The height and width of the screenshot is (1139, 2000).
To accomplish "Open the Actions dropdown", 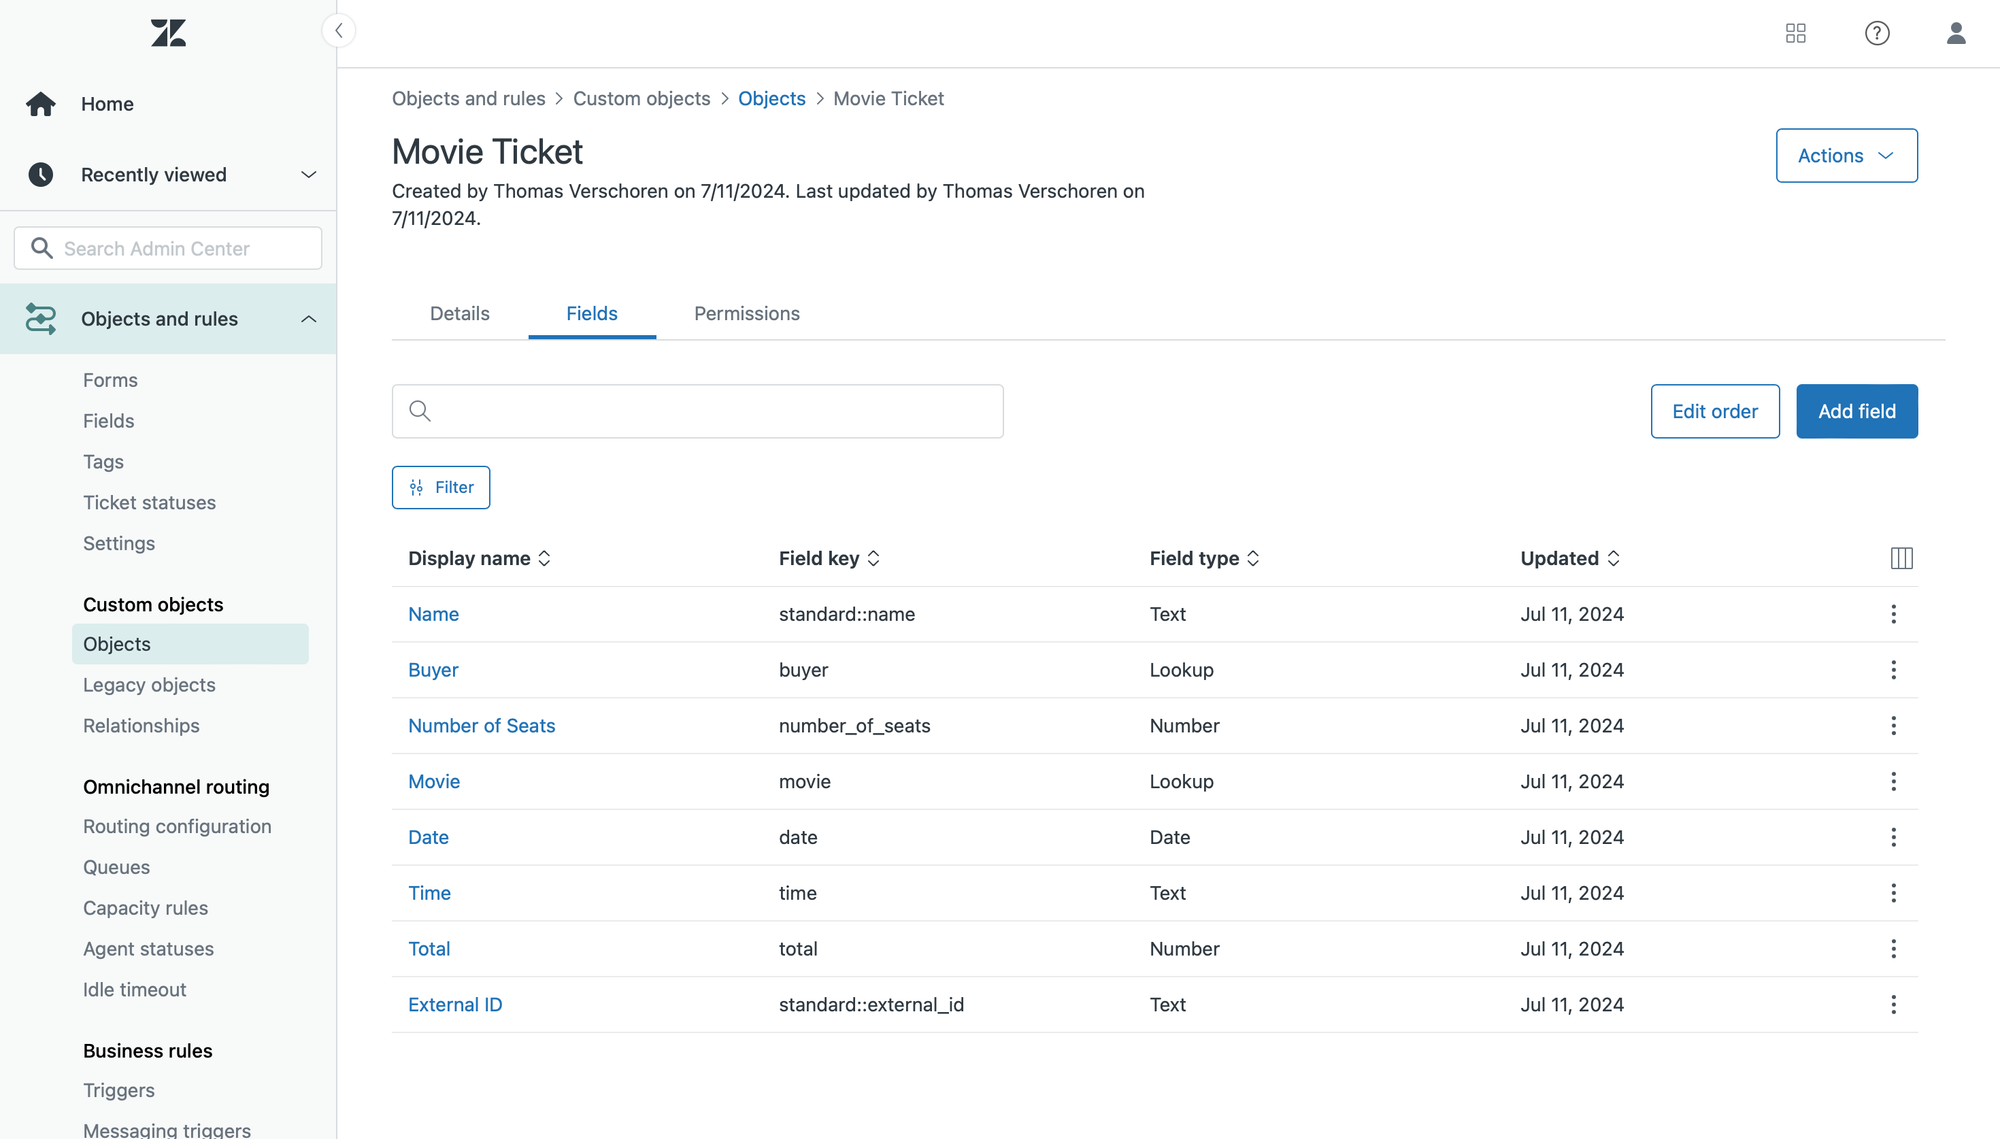I will (1845, 156).
